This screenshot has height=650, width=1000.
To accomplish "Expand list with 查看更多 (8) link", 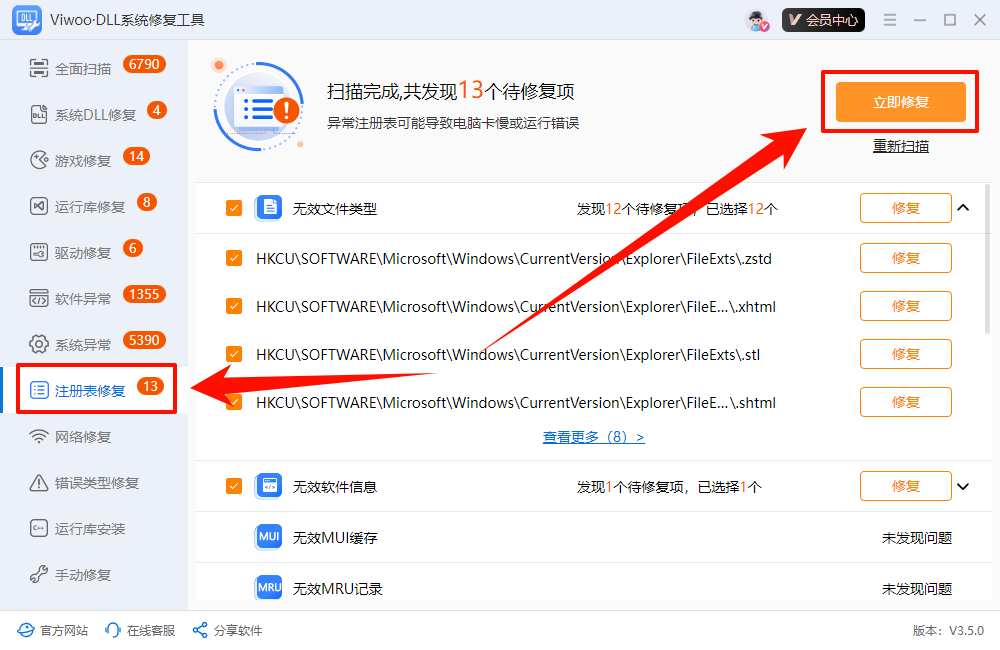I will pos(593,437).
